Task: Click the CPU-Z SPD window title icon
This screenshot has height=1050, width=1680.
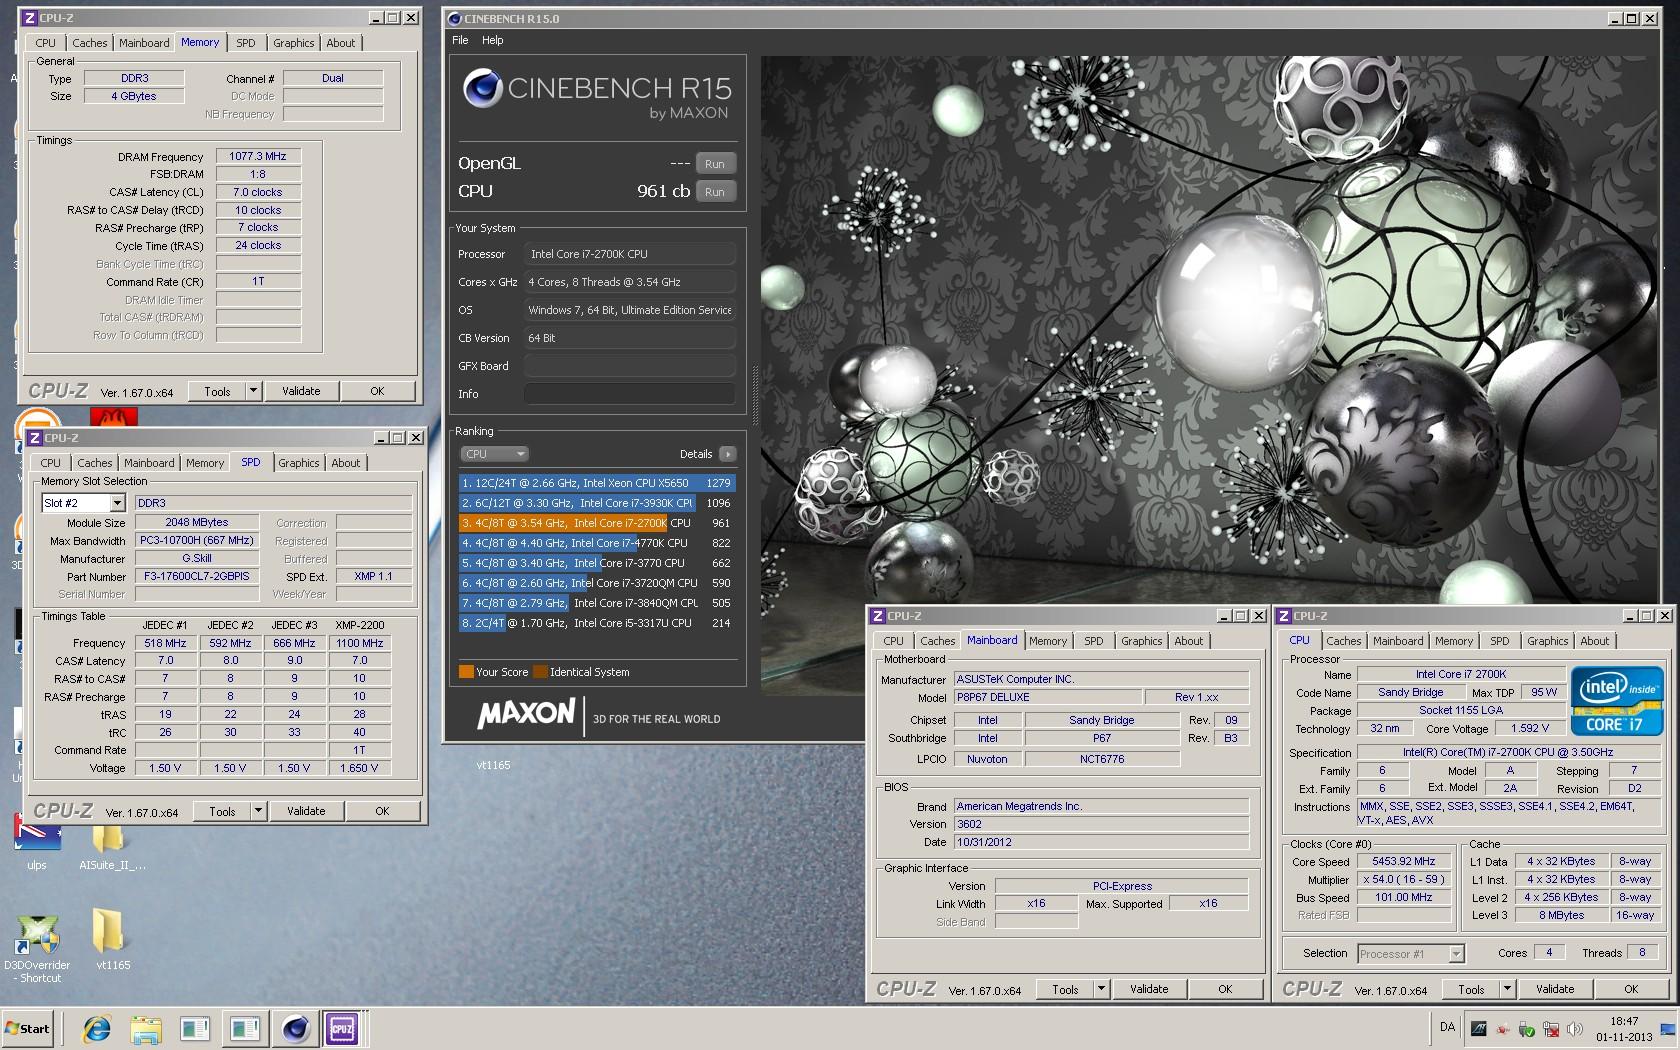Action: (x=34, y=438)
